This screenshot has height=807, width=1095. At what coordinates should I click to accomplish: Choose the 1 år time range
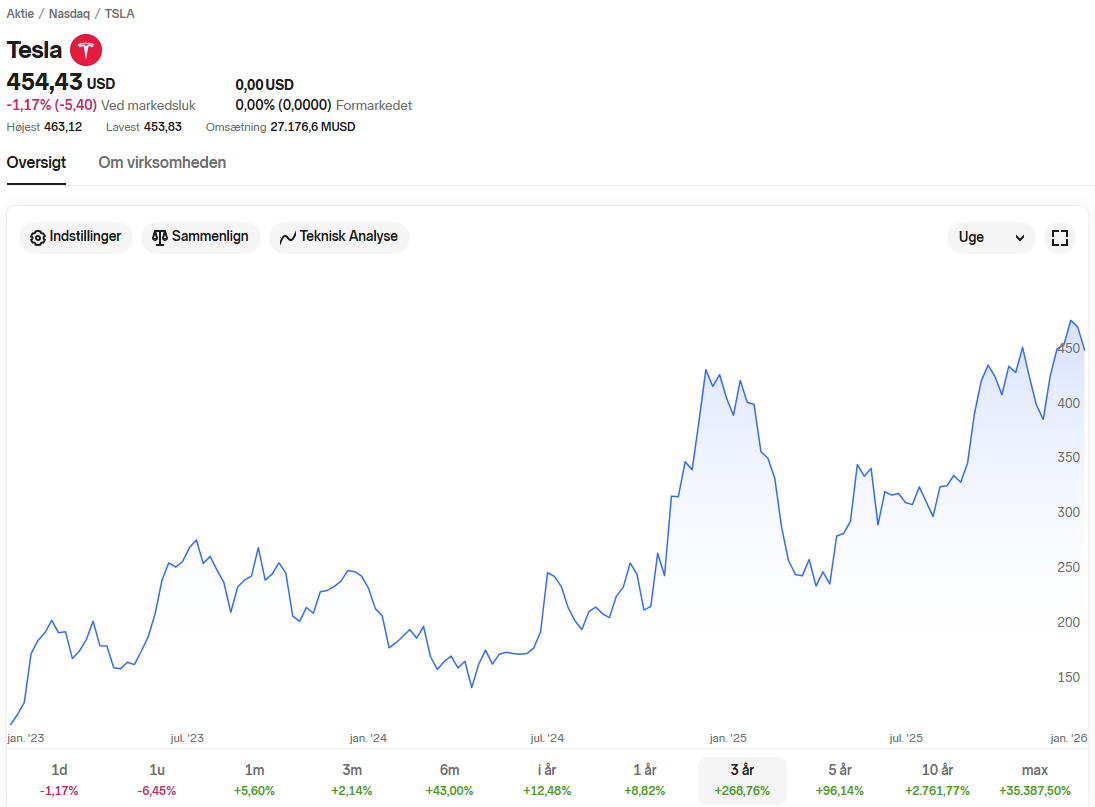pyautogui.click(x=645, y=780)
